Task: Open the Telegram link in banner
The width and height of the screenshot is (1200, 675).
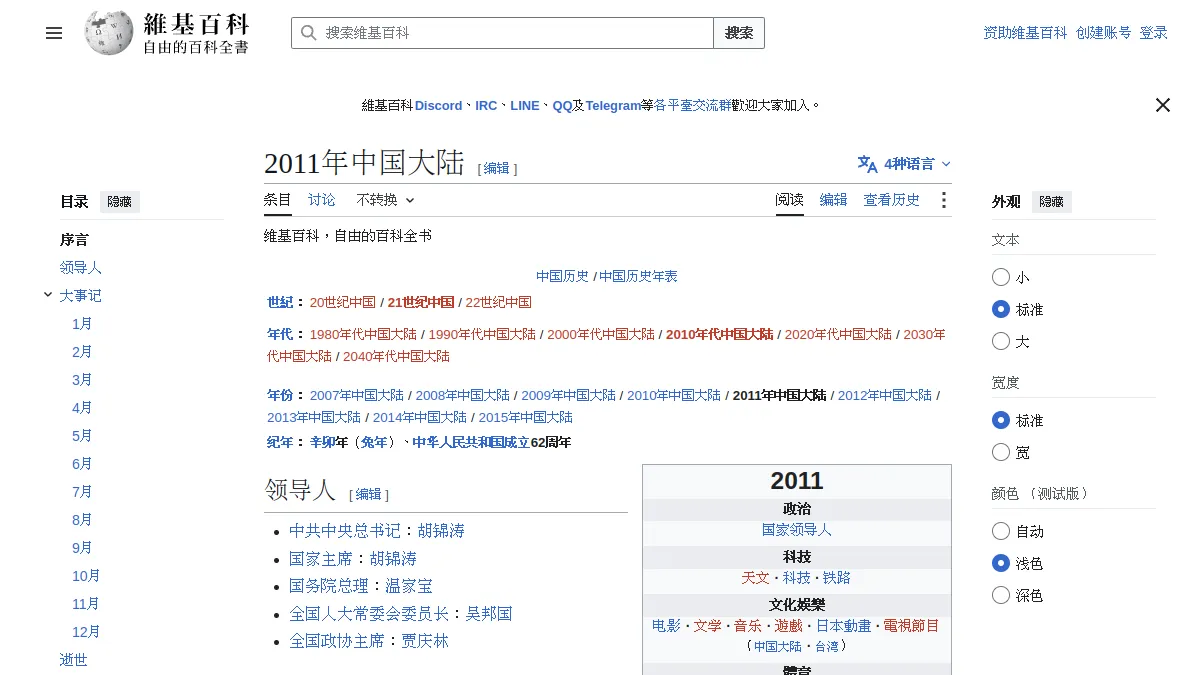Action: point(613,105)
